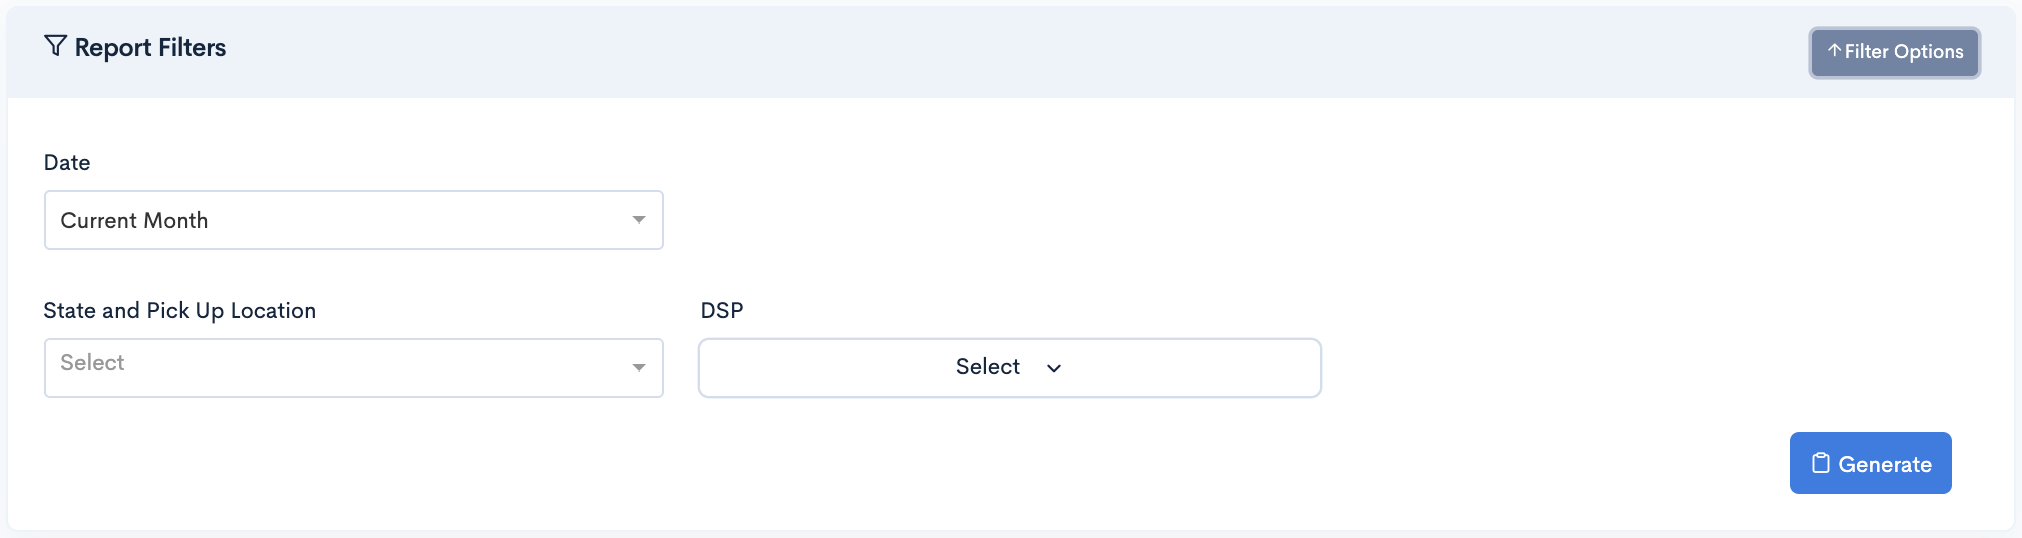2022x538 pixels.
Task: Click the Select text in DSP box
Action: coord(988,366)
